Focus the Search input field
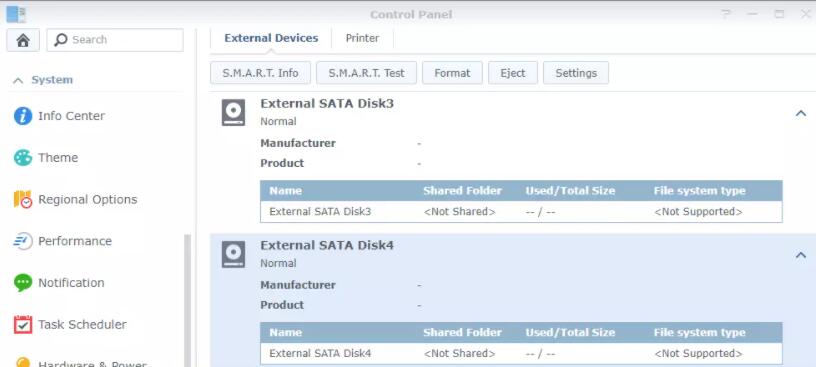Viewport: 816px width, 367px height. (x=115, y=40)
